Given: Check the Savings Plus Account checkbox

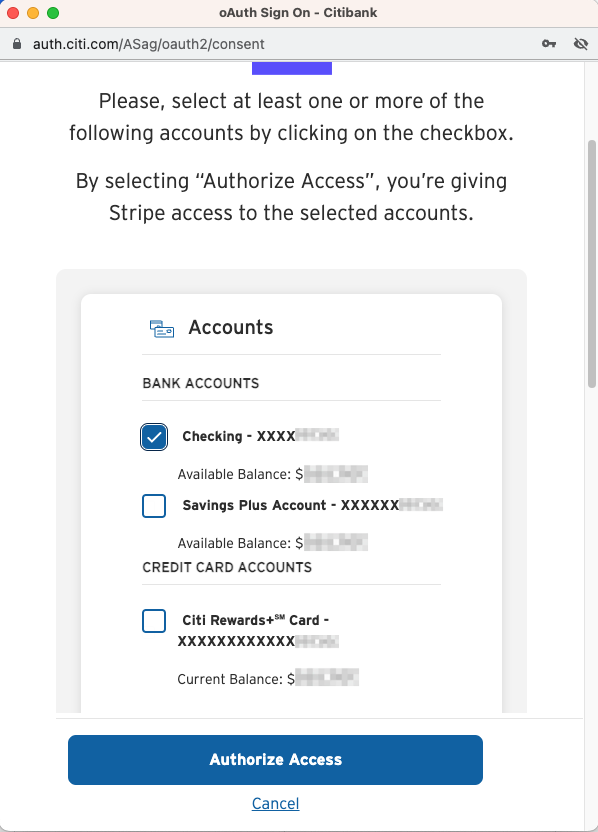Looking at the screenshot, I should (x=154, y=506).
